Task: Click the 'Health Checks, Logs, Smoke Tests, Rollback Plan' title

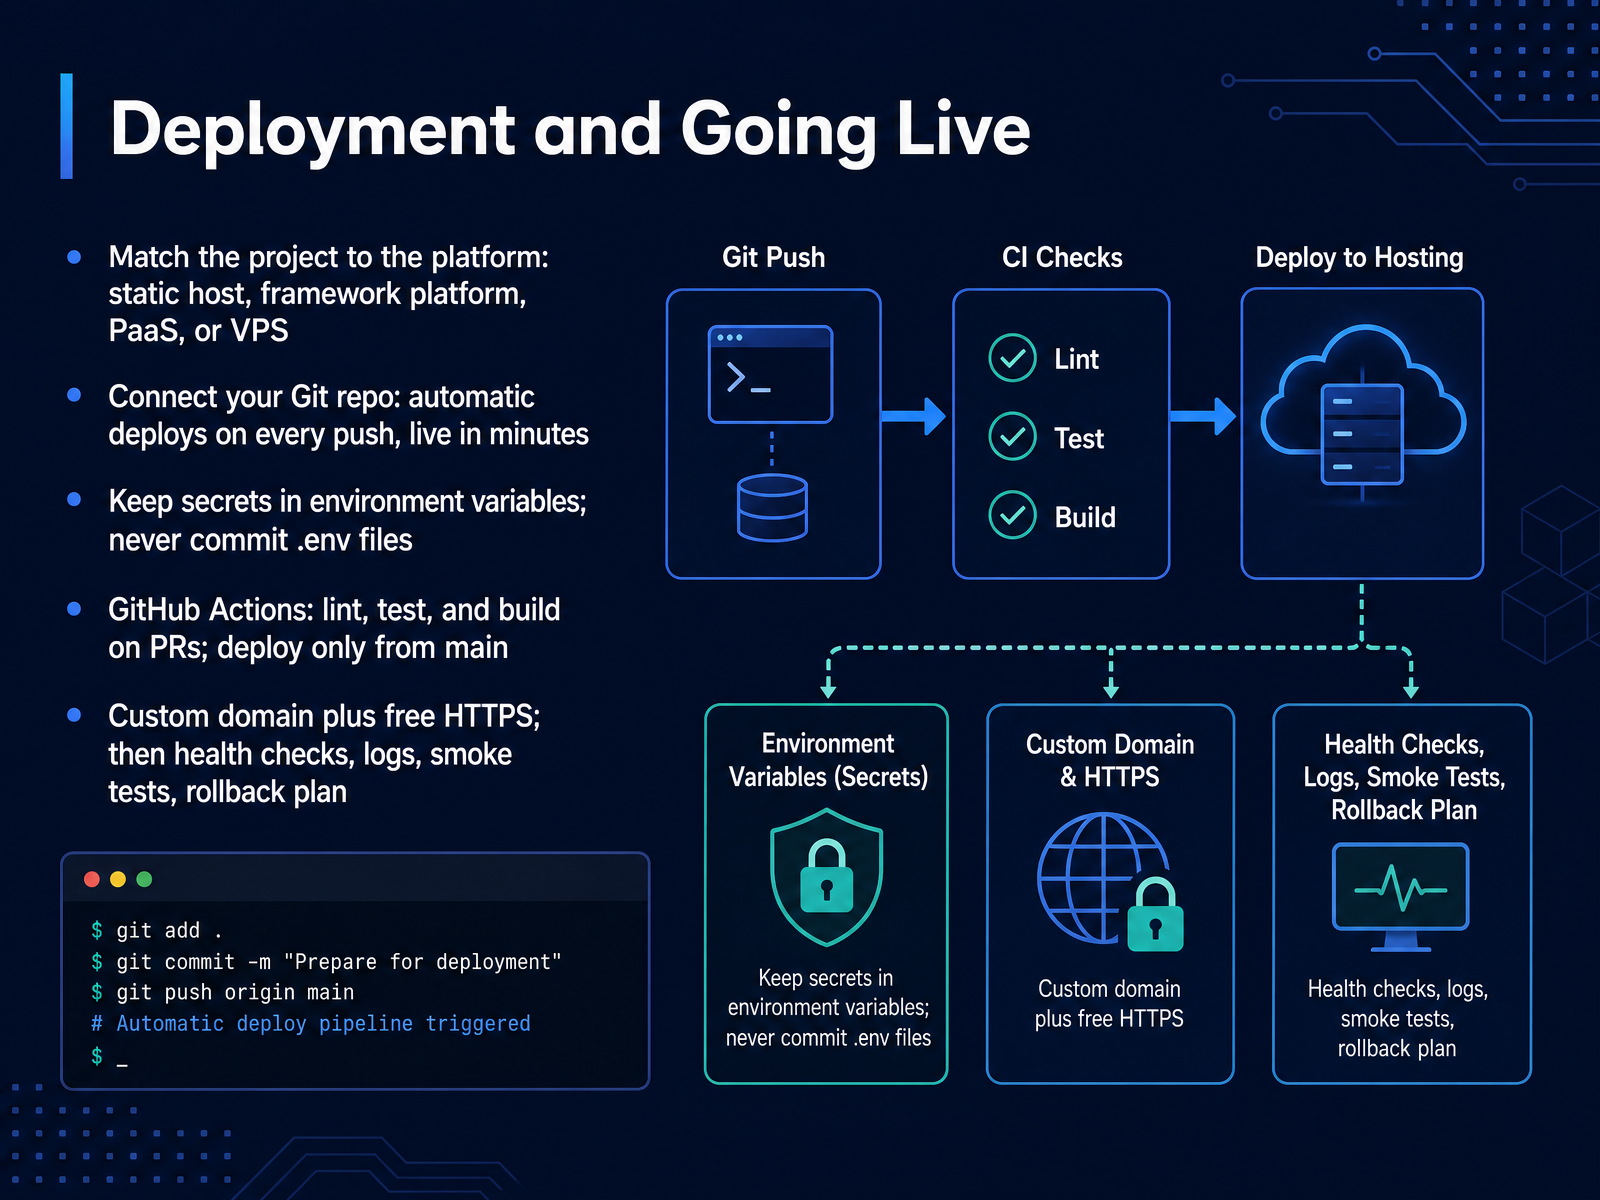Action: [1404, 777]
